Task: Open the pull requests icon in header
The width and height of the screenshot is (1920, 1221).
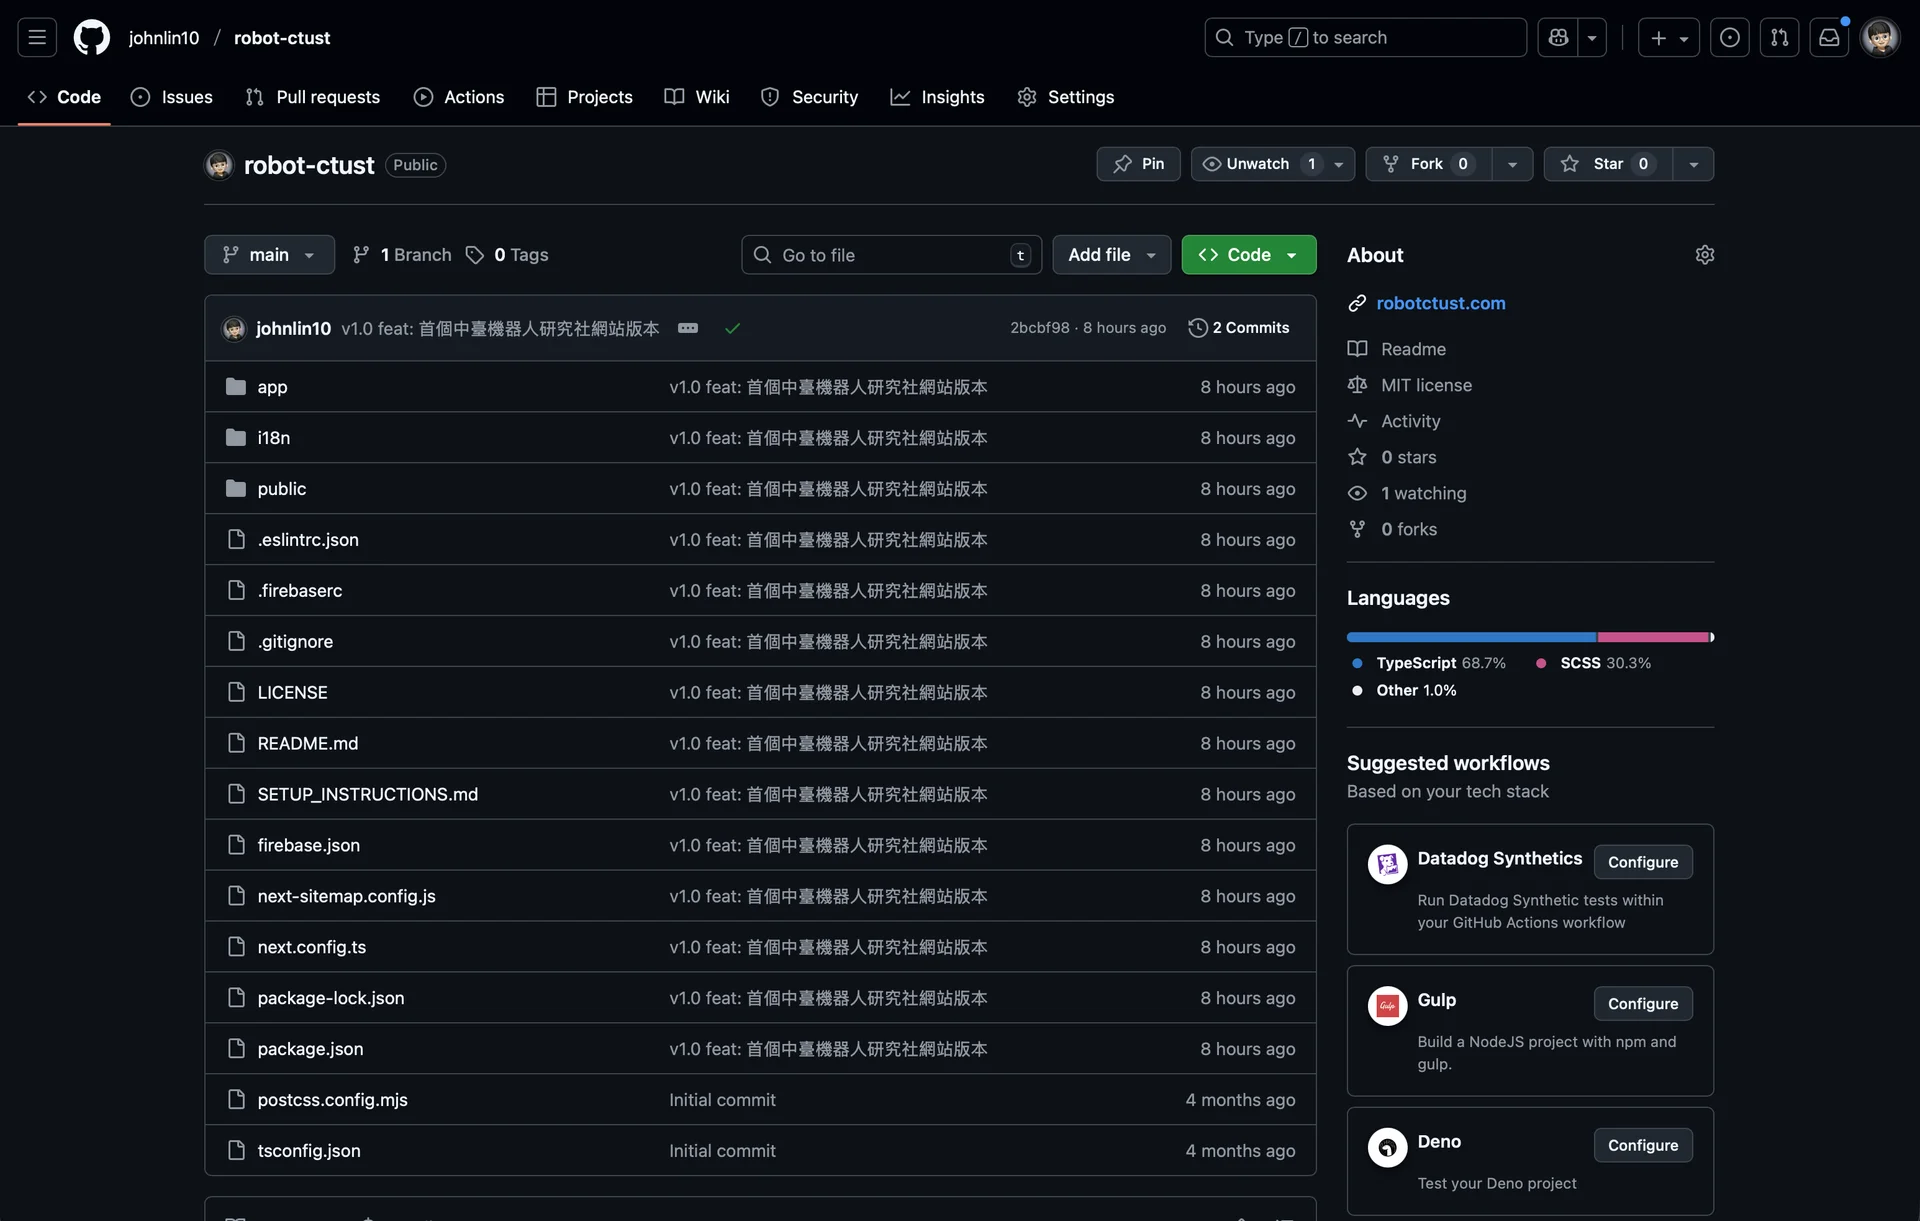Action: (1779, 38)
